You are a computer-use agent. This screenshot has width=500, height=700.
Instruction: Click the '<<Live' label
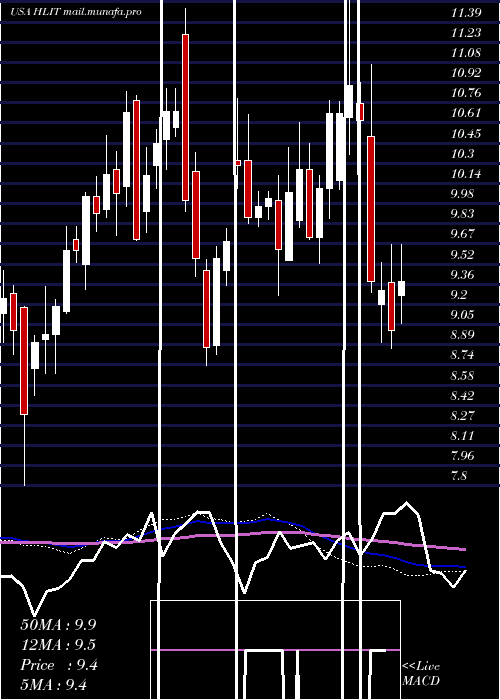click(421, 667)
